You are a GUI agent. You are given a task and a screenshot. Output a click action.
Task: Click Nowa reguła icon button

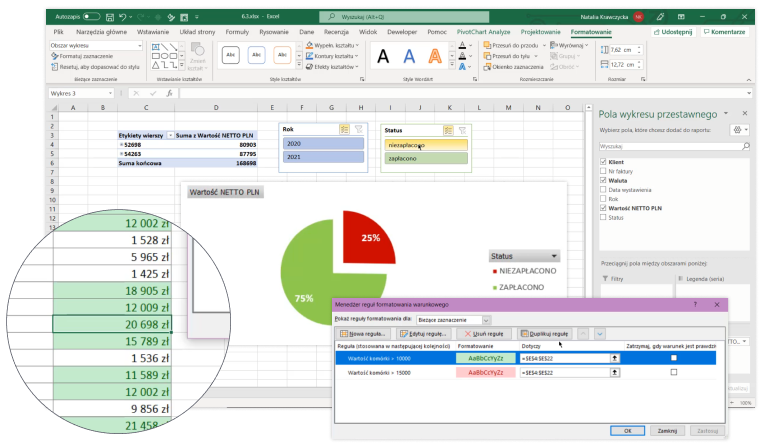point(362,332)
